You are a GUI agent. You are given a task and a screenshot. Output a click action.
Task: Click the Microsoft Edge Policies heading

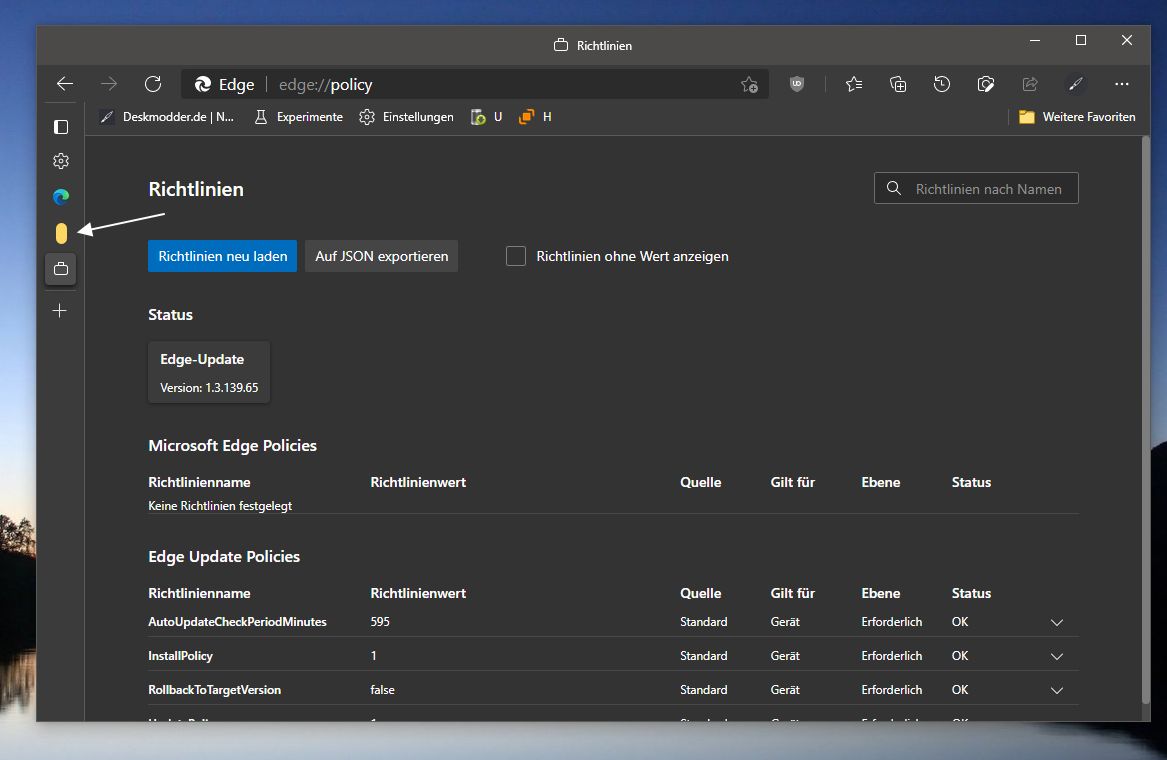pyautogui.click(x=232, y=445)
